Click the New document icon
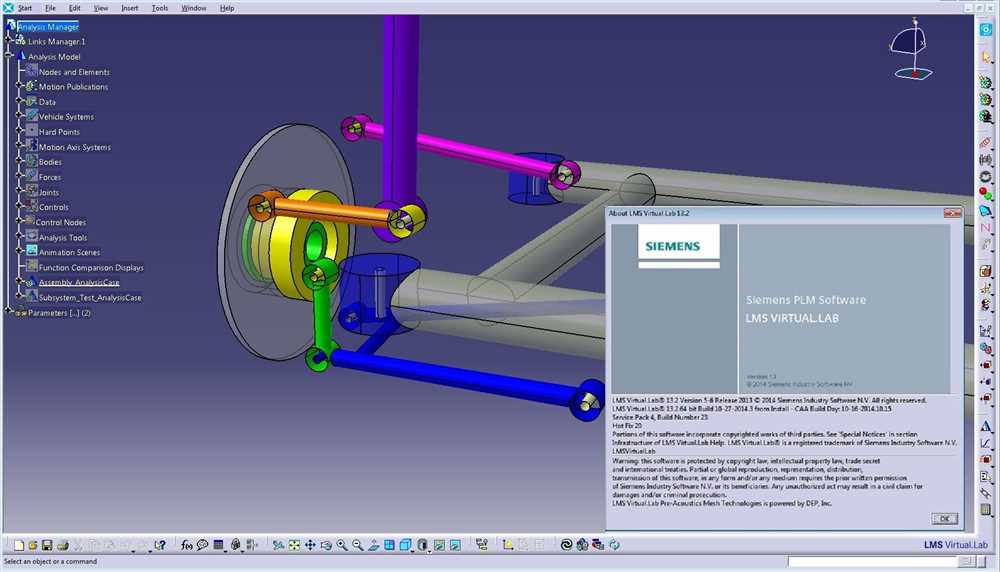Screen dimensions: 1000x572 19,545
